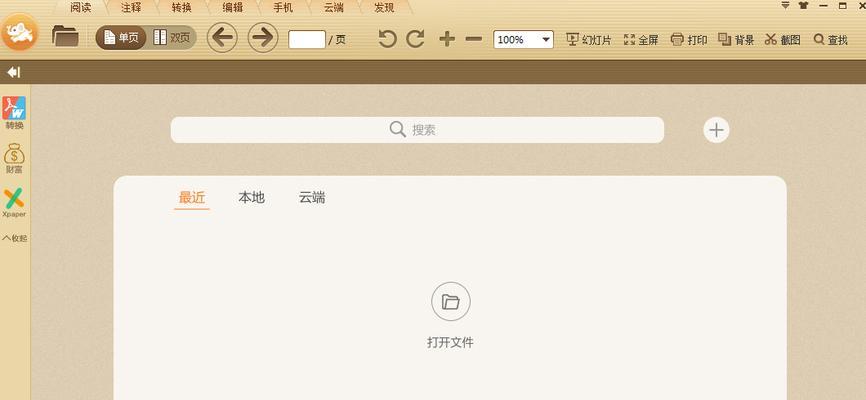Open the skin (shirt) icon in title bar
The width and height of the screenshot is (866, 400).
pos(803,6)
